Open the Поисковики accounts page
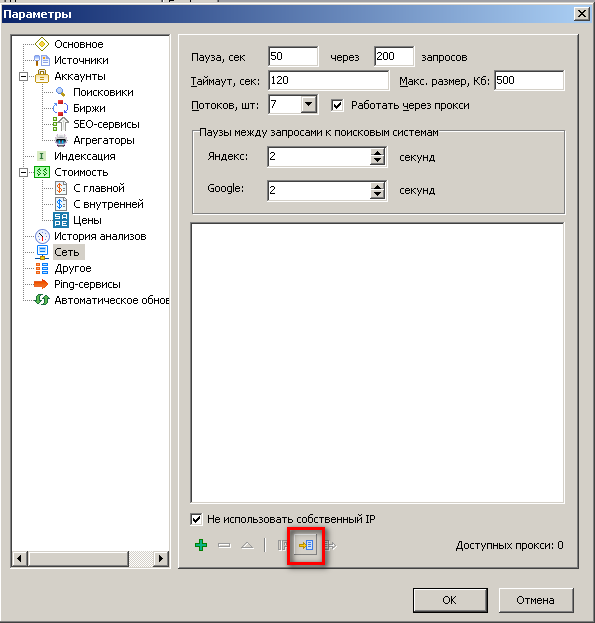Image resolution: width=595 pixels, height=623 pixels. [103, 92]
